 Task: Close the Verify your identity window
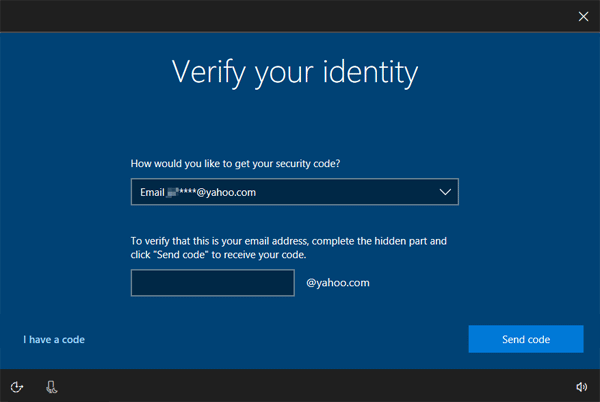point(583,15)
